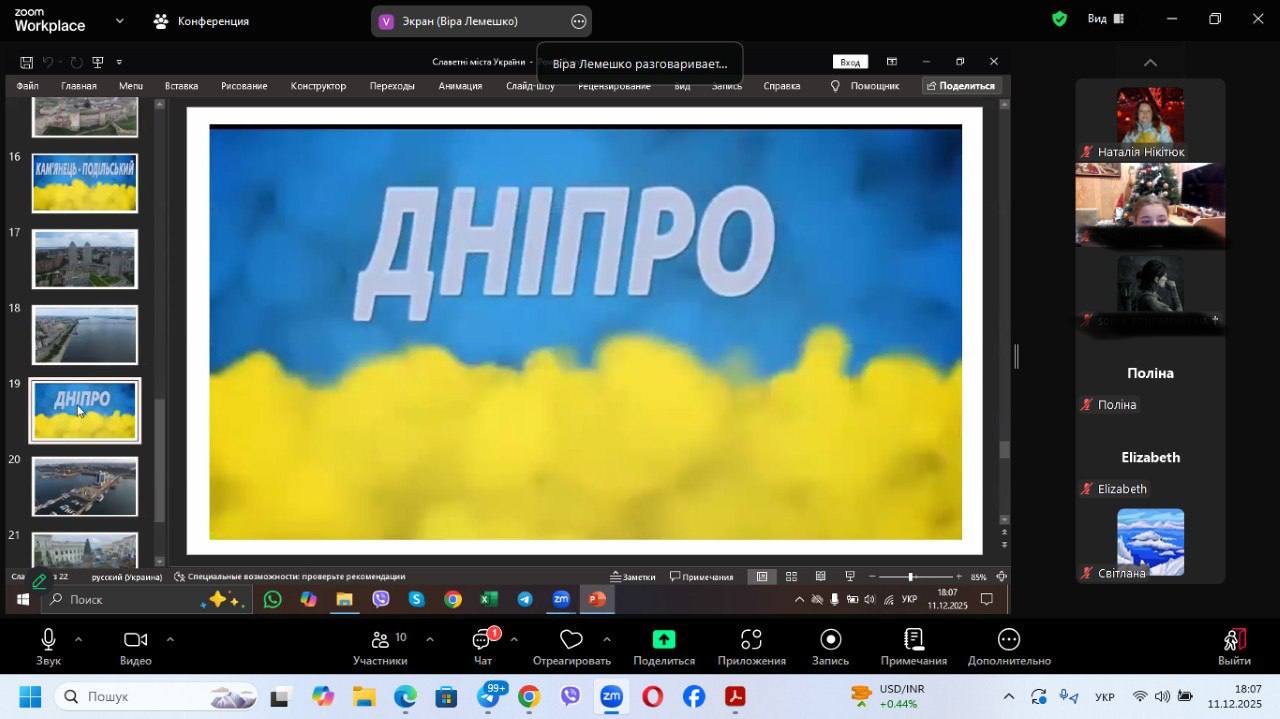This screenshot has height=719, width=1280.
Task: Open the Вставка ribbon tab
Action: (181, 86)
